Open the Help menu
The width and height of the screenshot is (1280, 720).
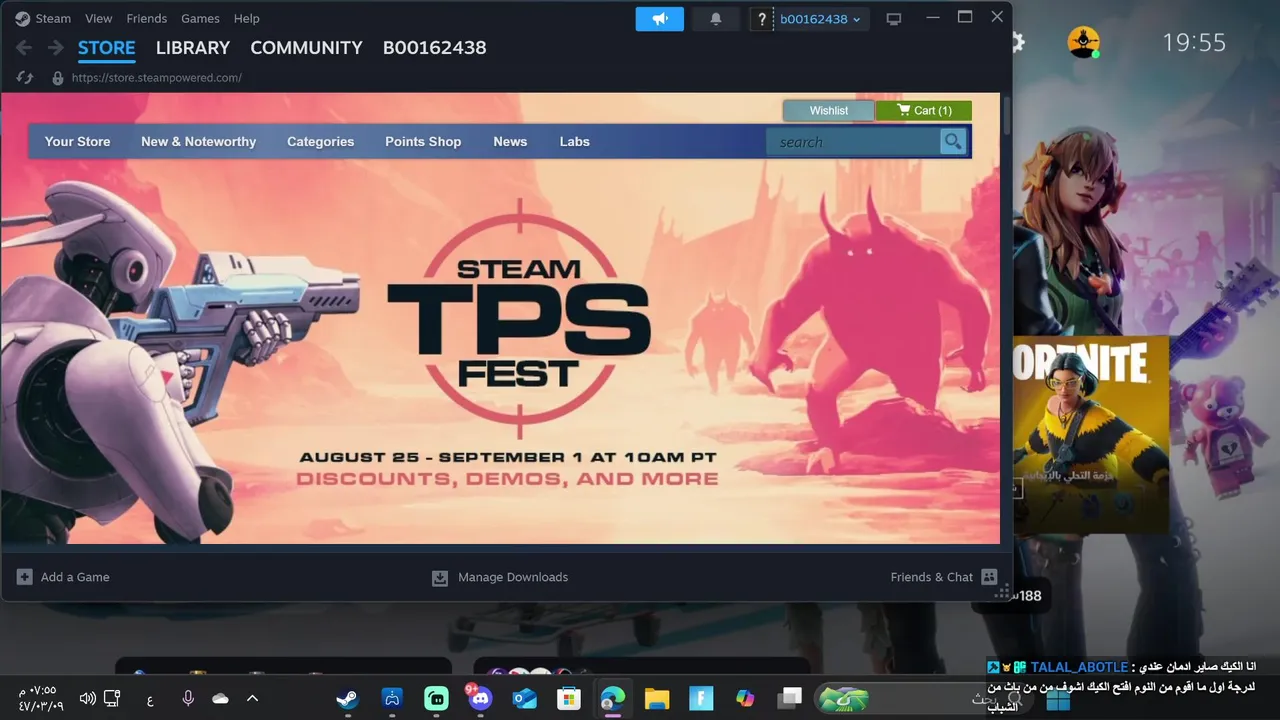click(x=246, y=18)
